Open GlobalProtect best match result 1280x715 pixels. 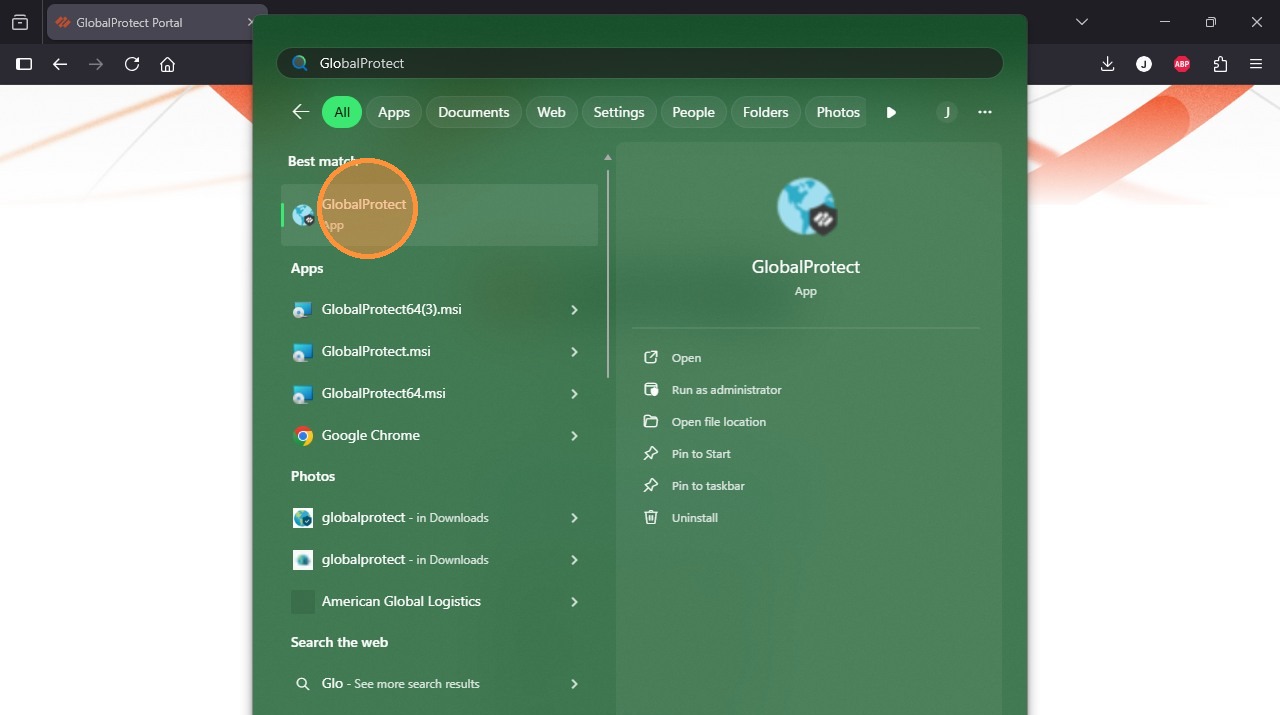[439, 214]
